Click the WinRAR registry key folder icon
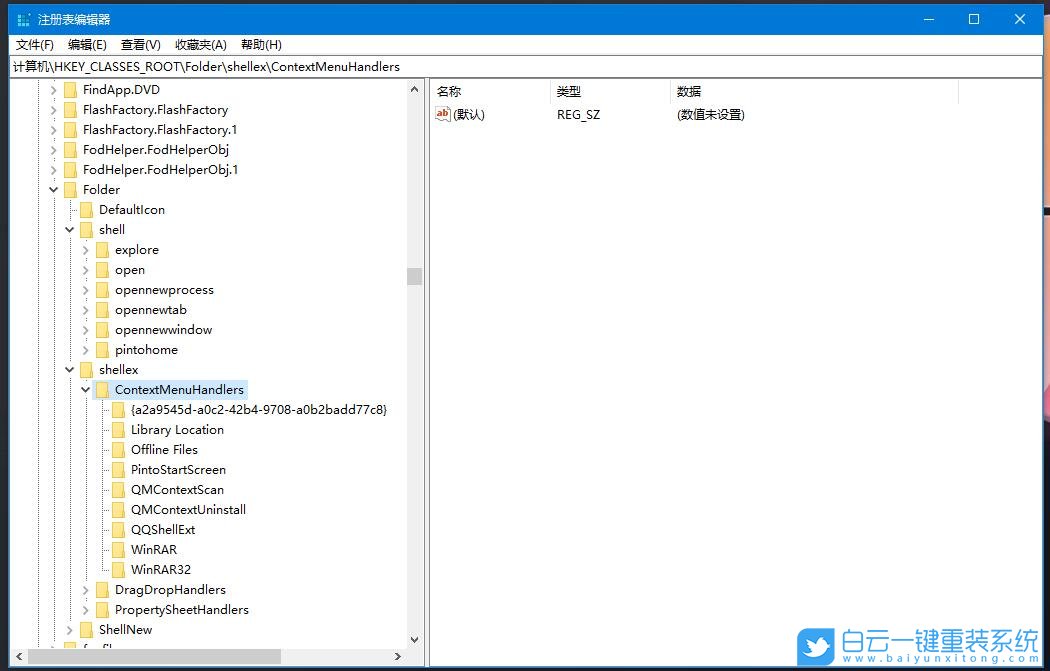The height and width of the screenshot is (671, 1050). 120,549
